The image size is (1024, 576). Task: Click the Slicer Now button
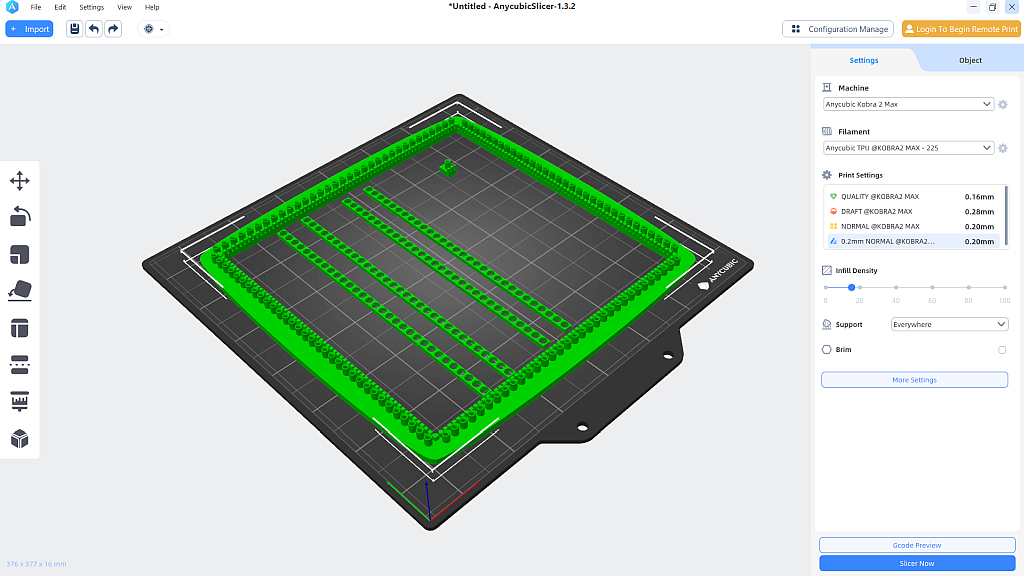(x=917, y=563)
